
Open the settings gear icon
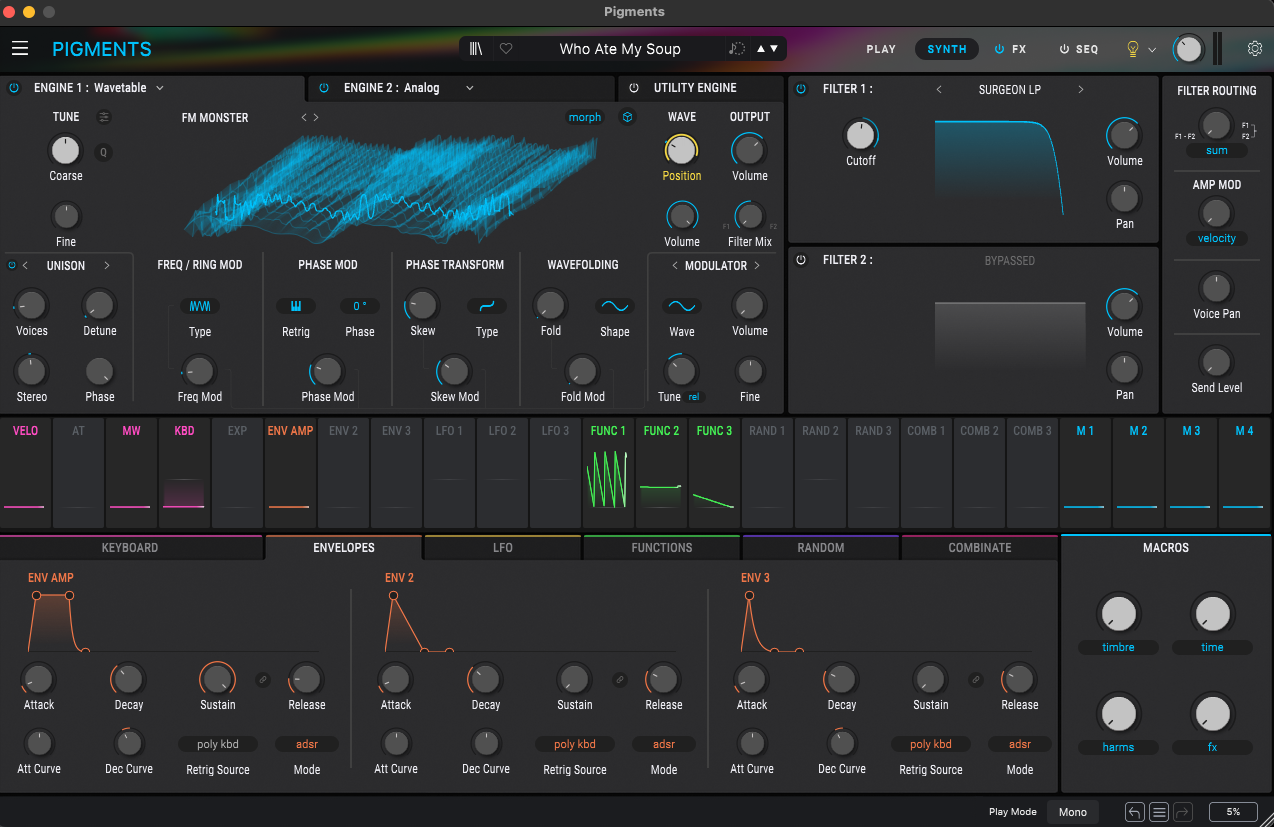click(1254, 48)
